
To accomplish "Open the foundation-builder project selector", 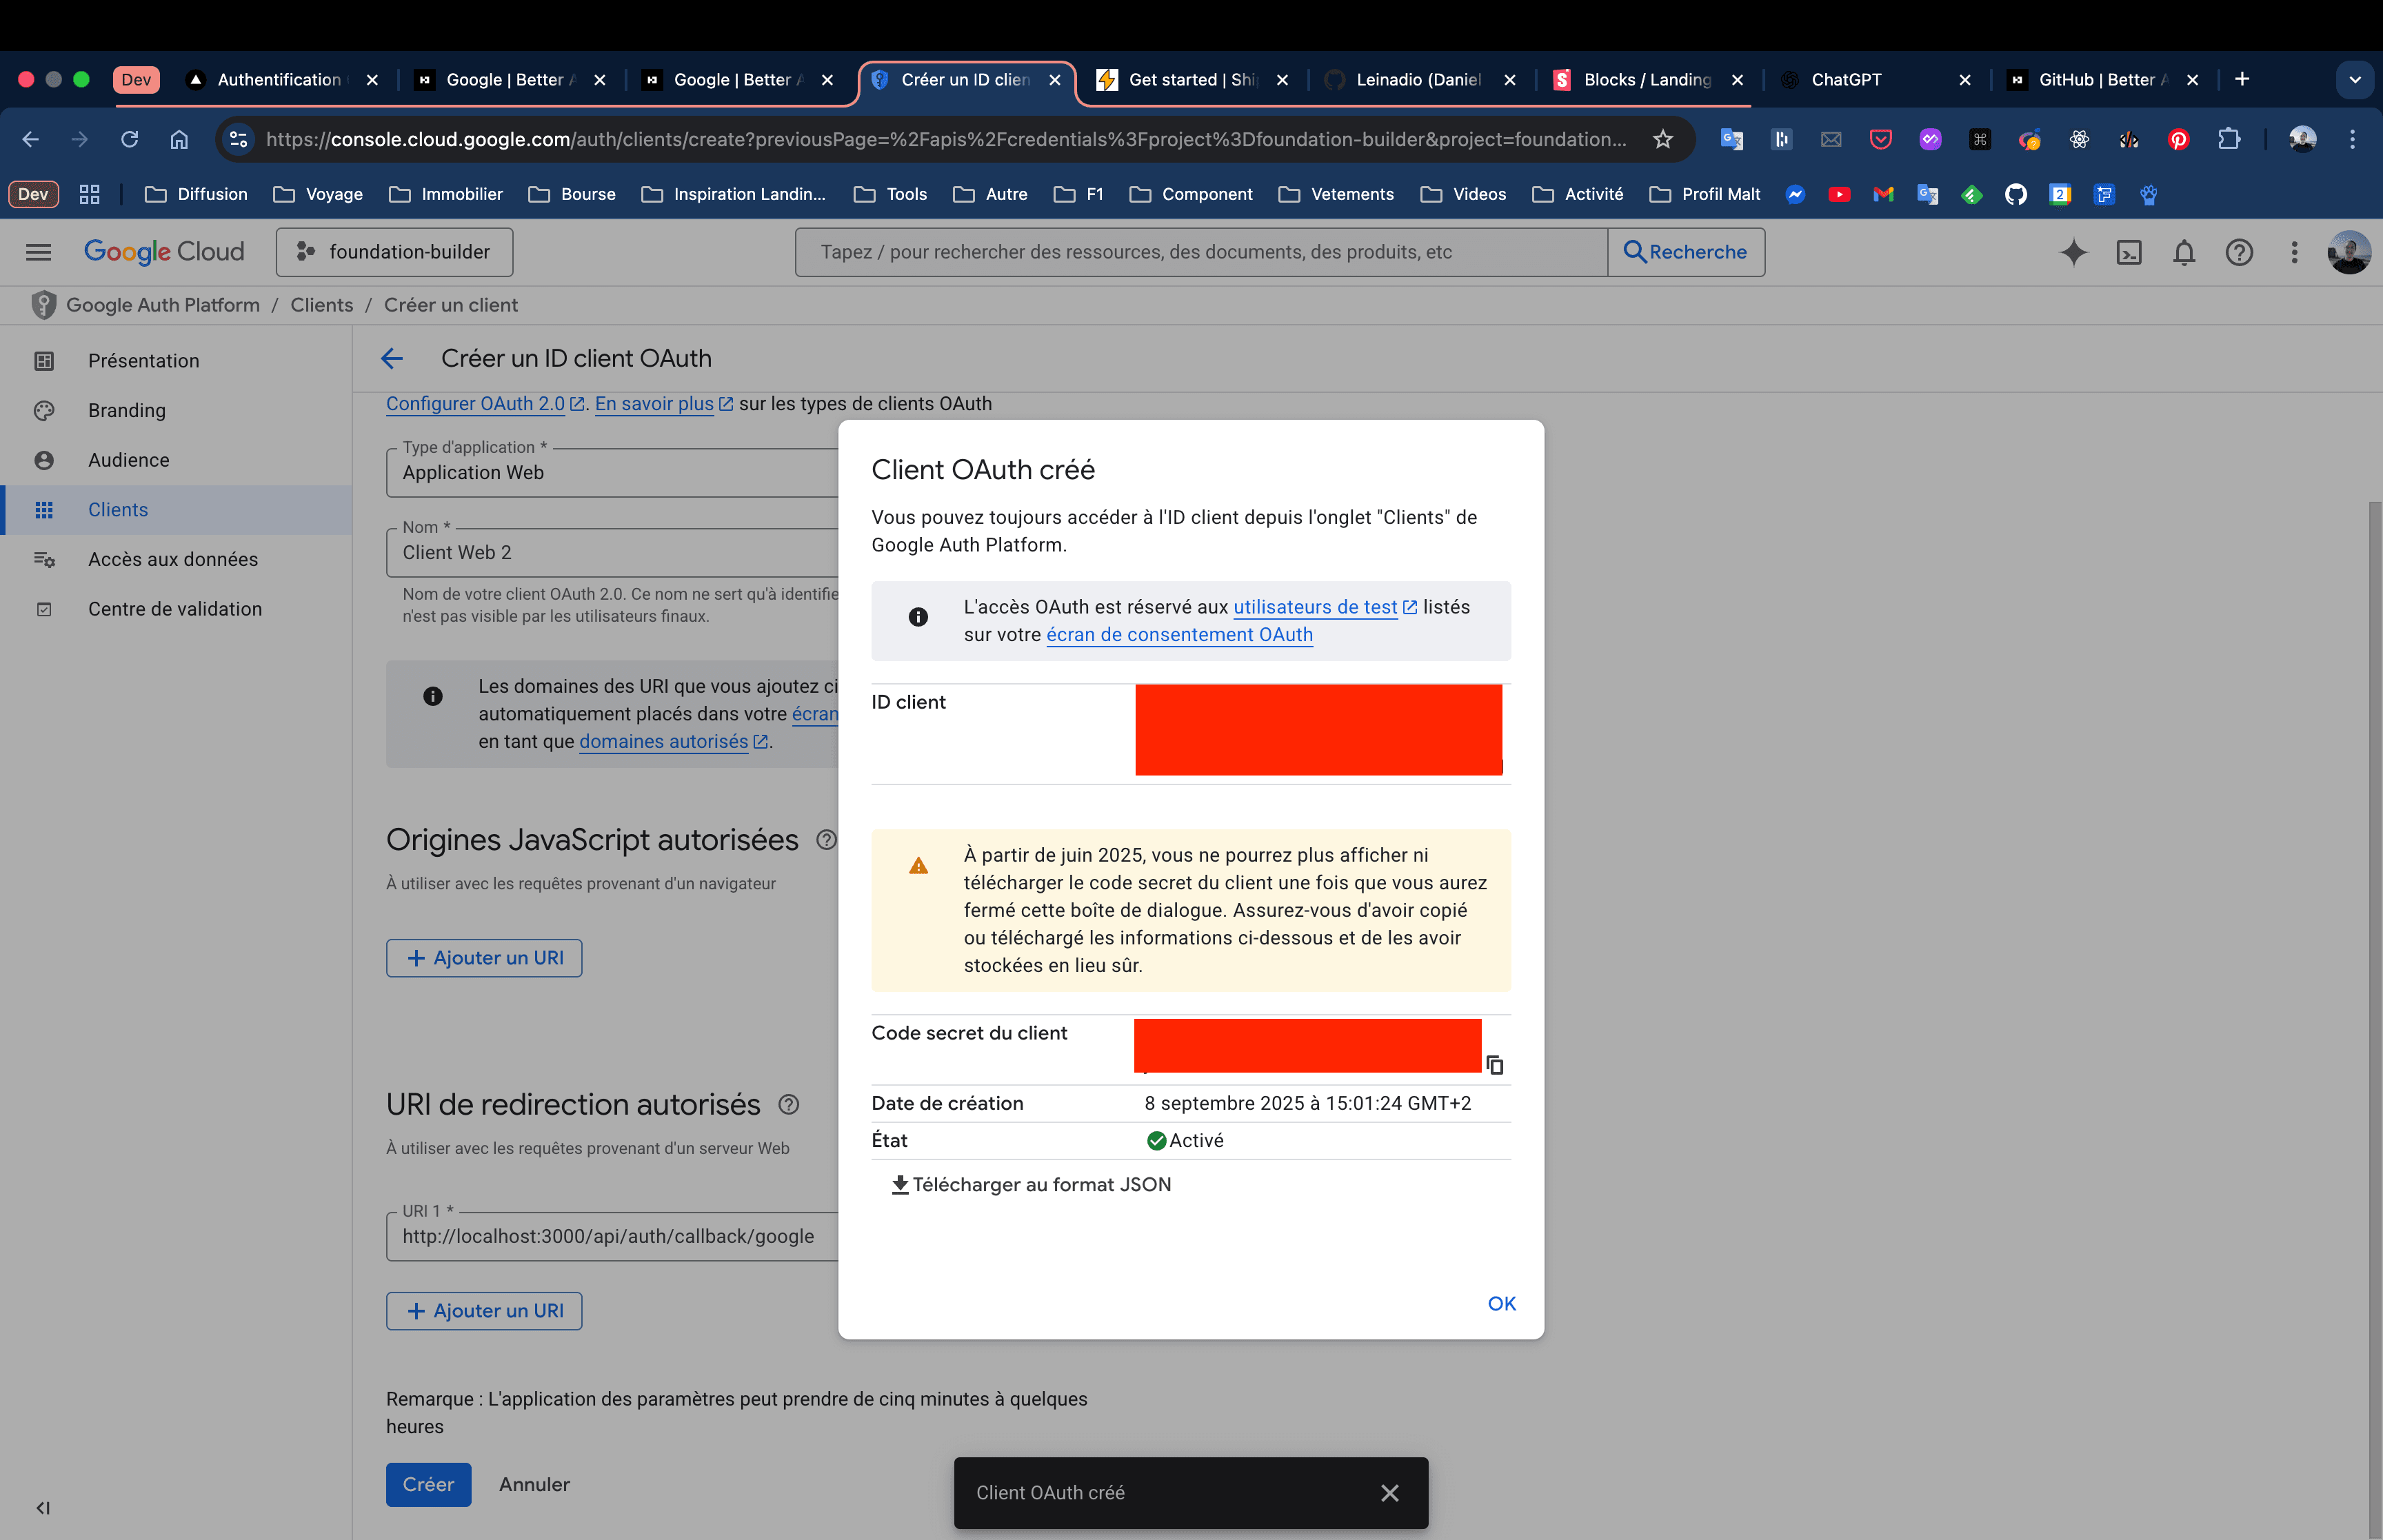I will point(395,252).
